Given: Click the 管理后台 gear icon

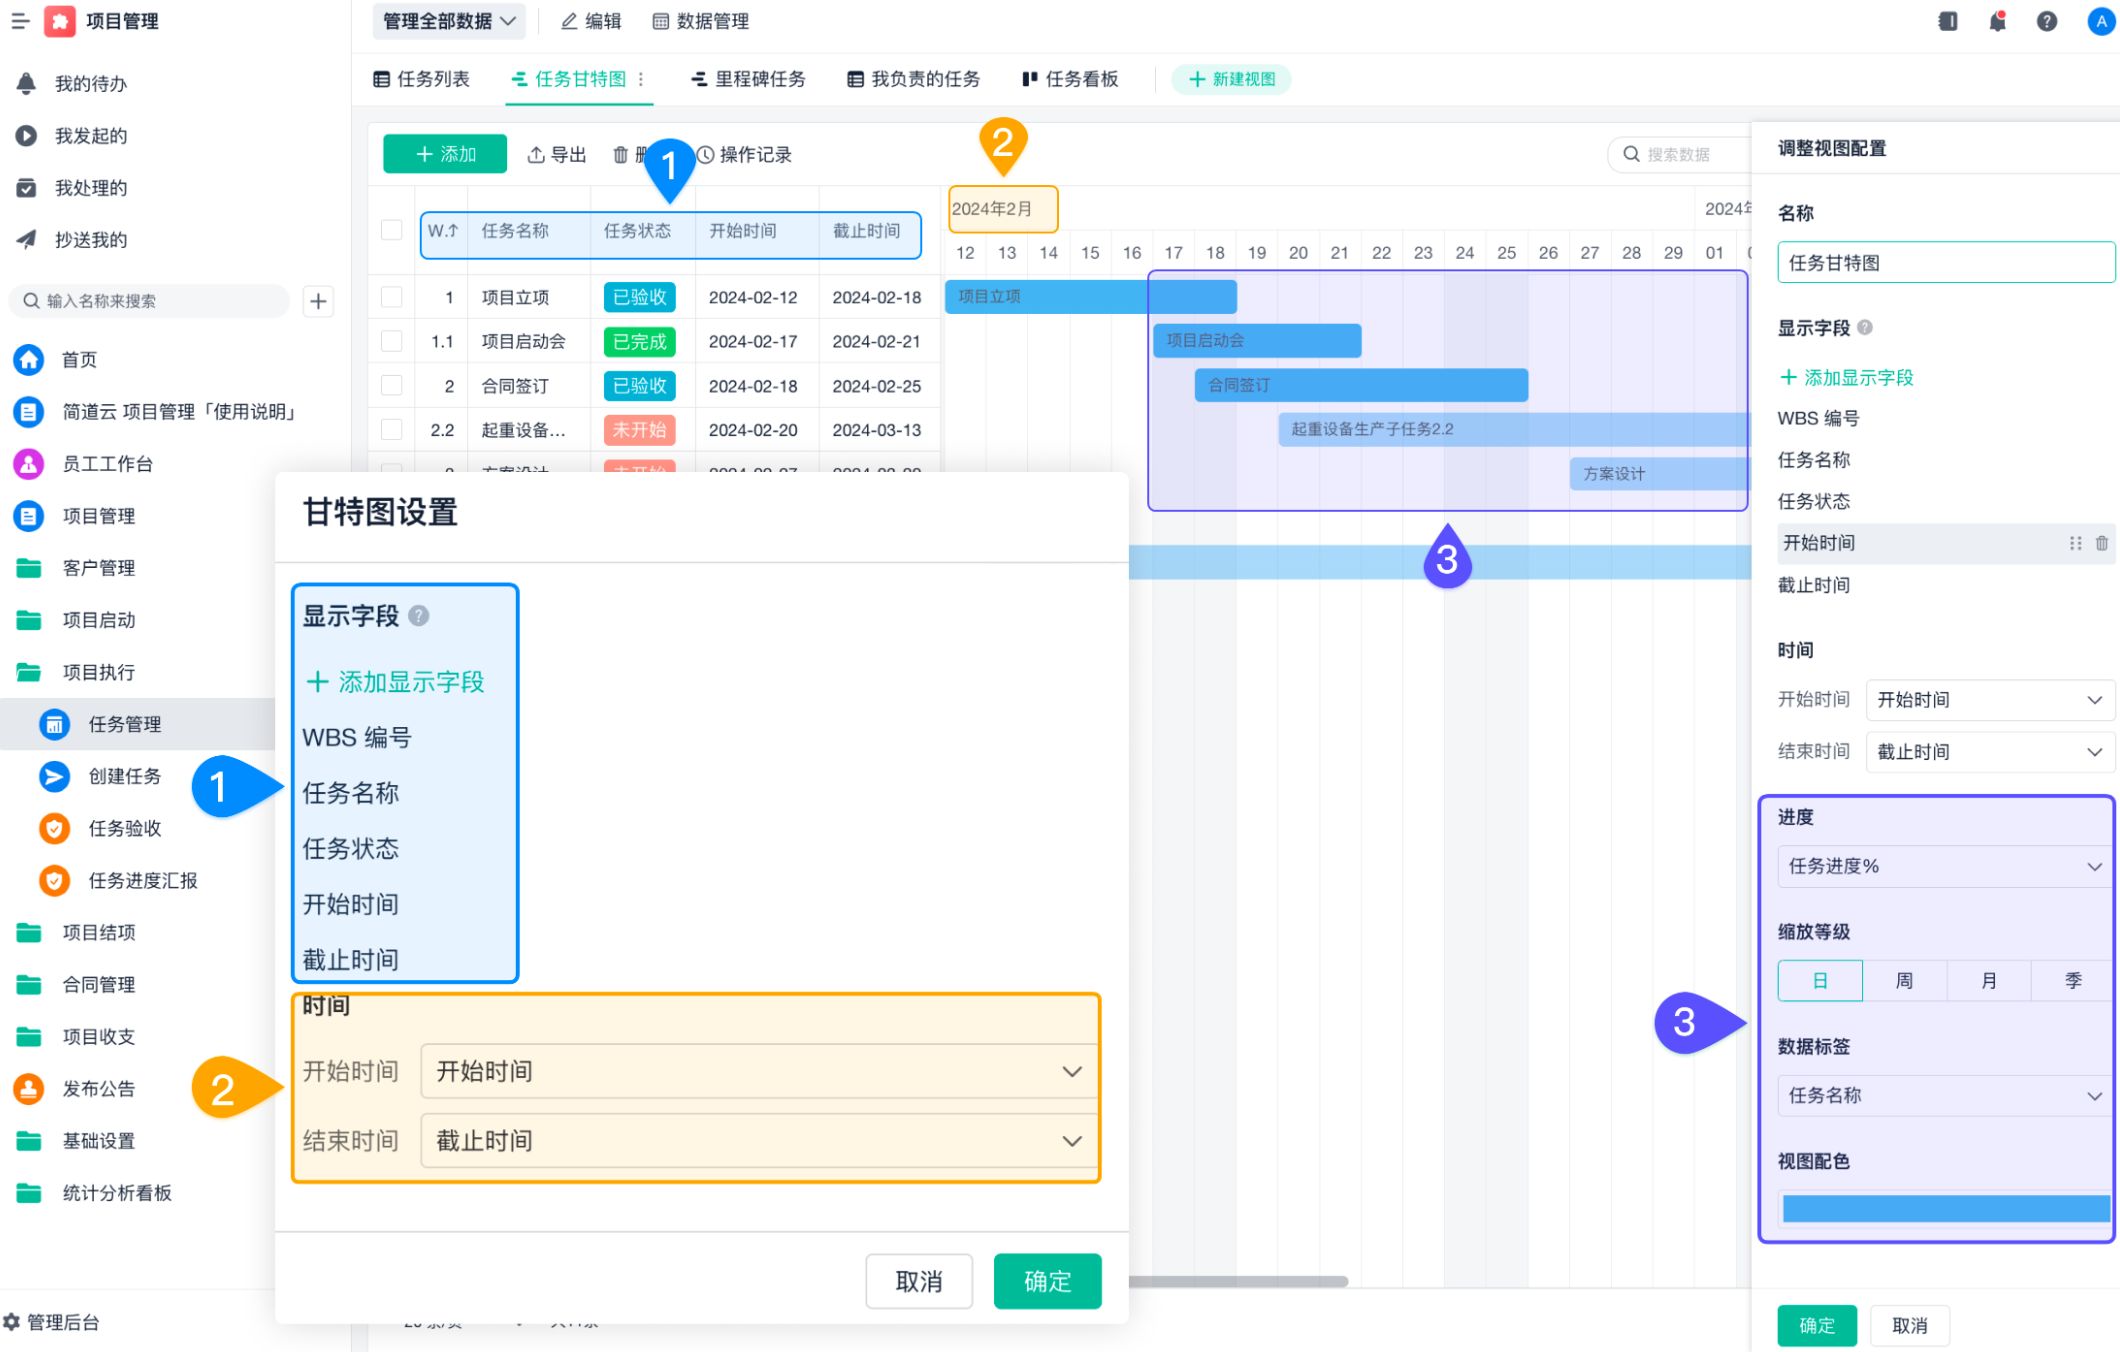Looking at the screenshot, I should click(12, 1322).
